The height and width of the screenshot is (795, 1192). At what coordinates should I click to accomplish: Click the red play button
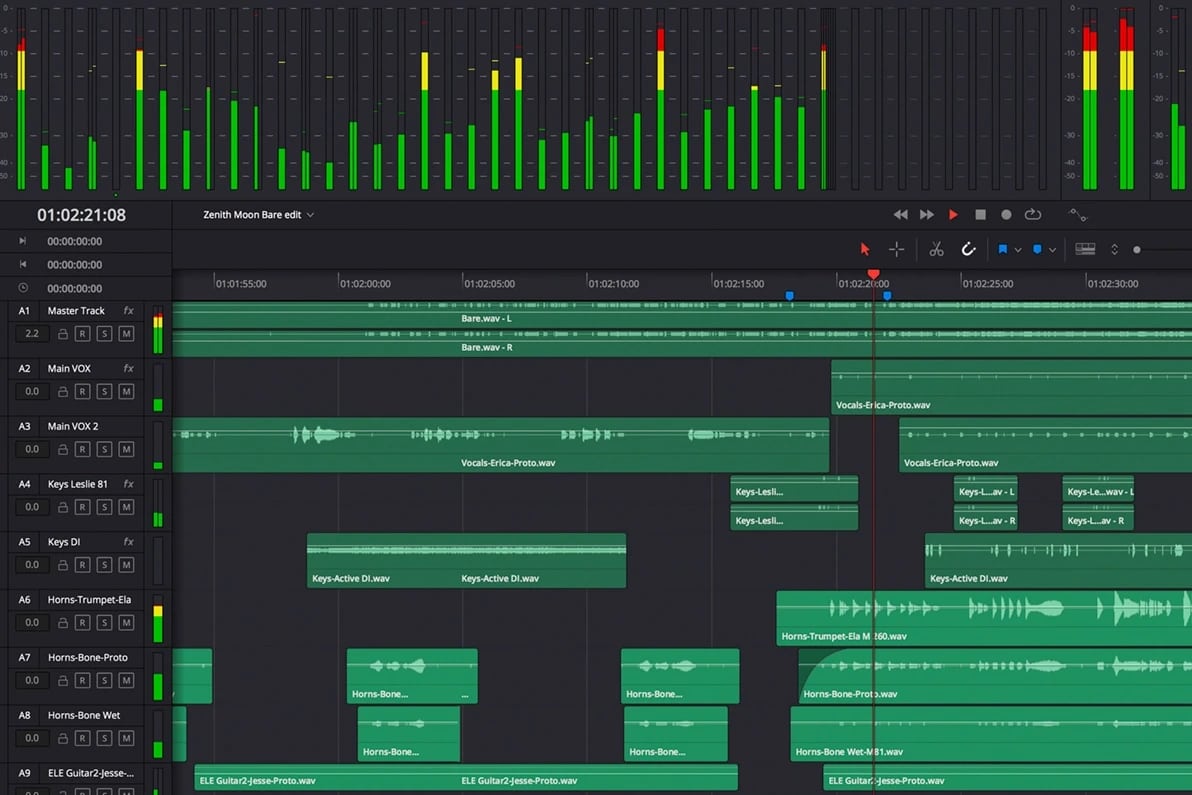[x=953, y=215]
